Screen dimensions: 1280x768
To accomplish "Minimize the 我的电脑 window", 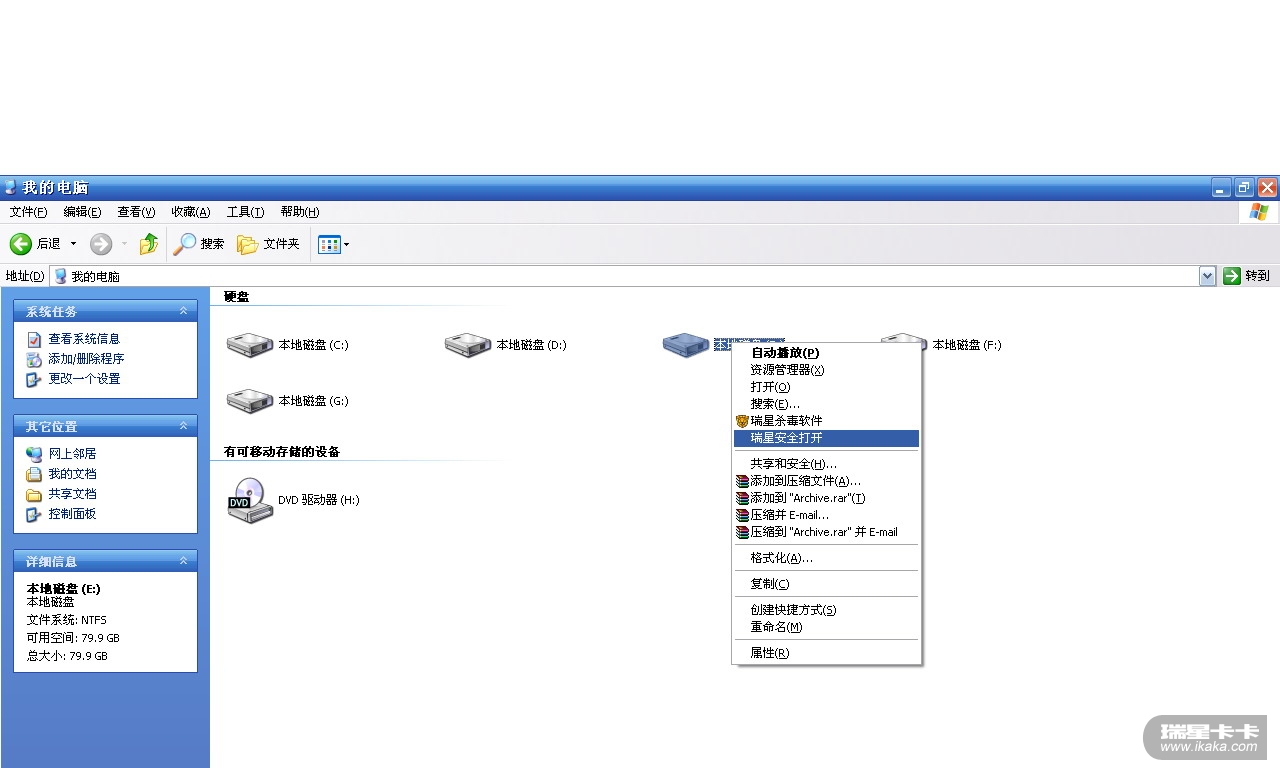I will (1221, 187).
